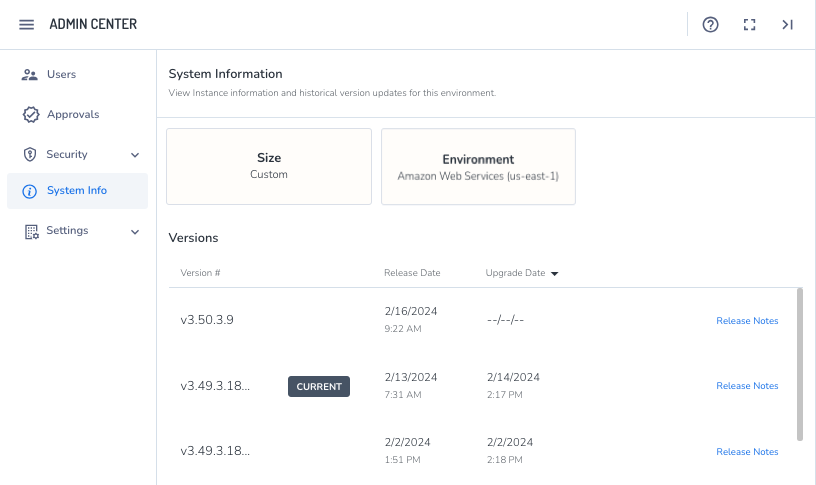Screen dimensions: 816x485
Task: Click the Security shield icon
Action: tap(30, 155)
